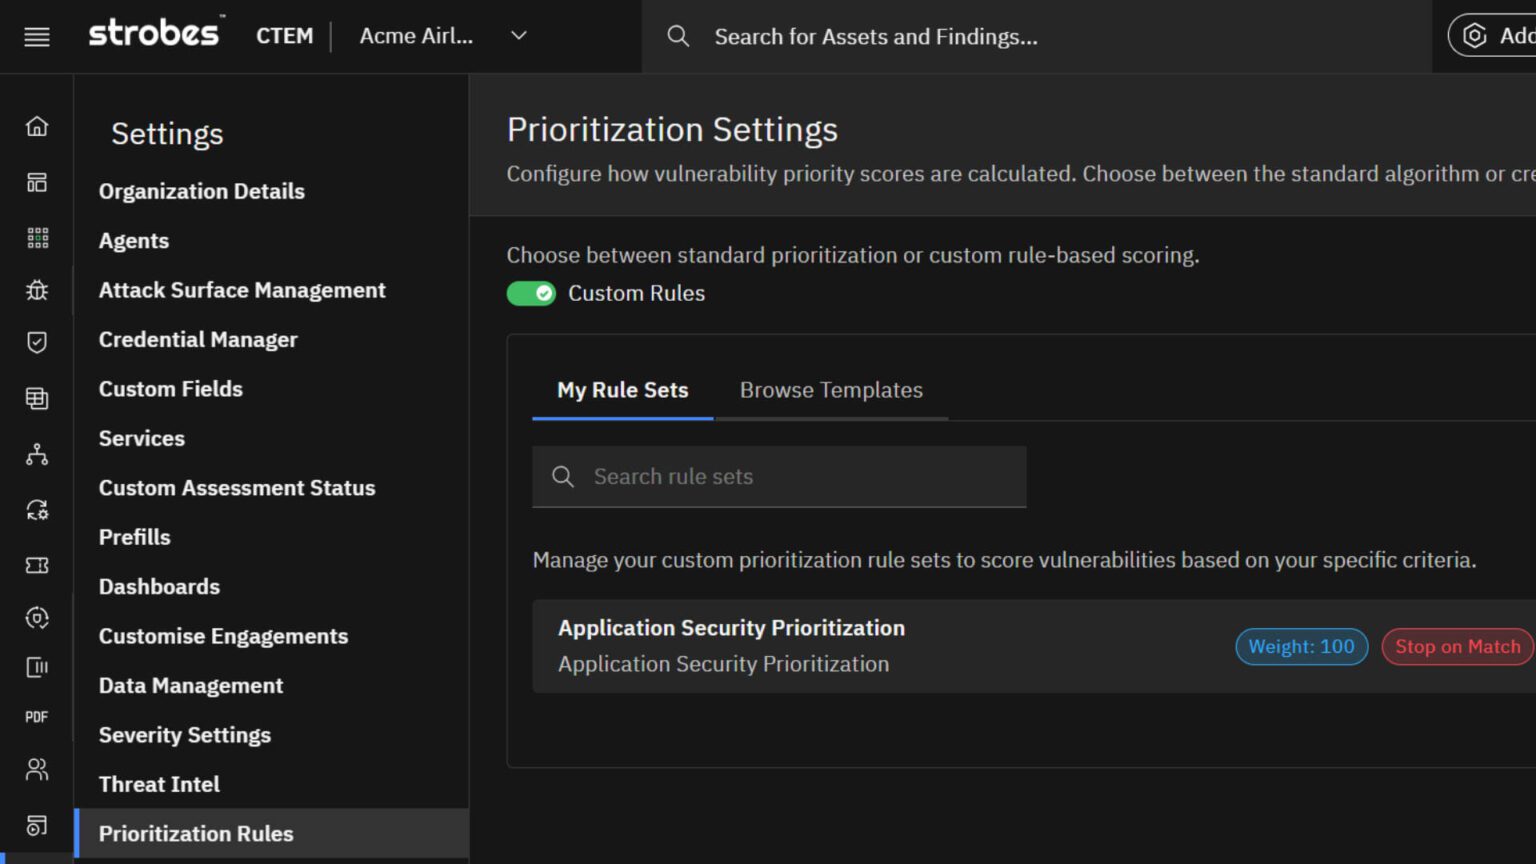Click the team members icon in sidebar
The height and width of the screenshot is (864, 1536).
37,768
